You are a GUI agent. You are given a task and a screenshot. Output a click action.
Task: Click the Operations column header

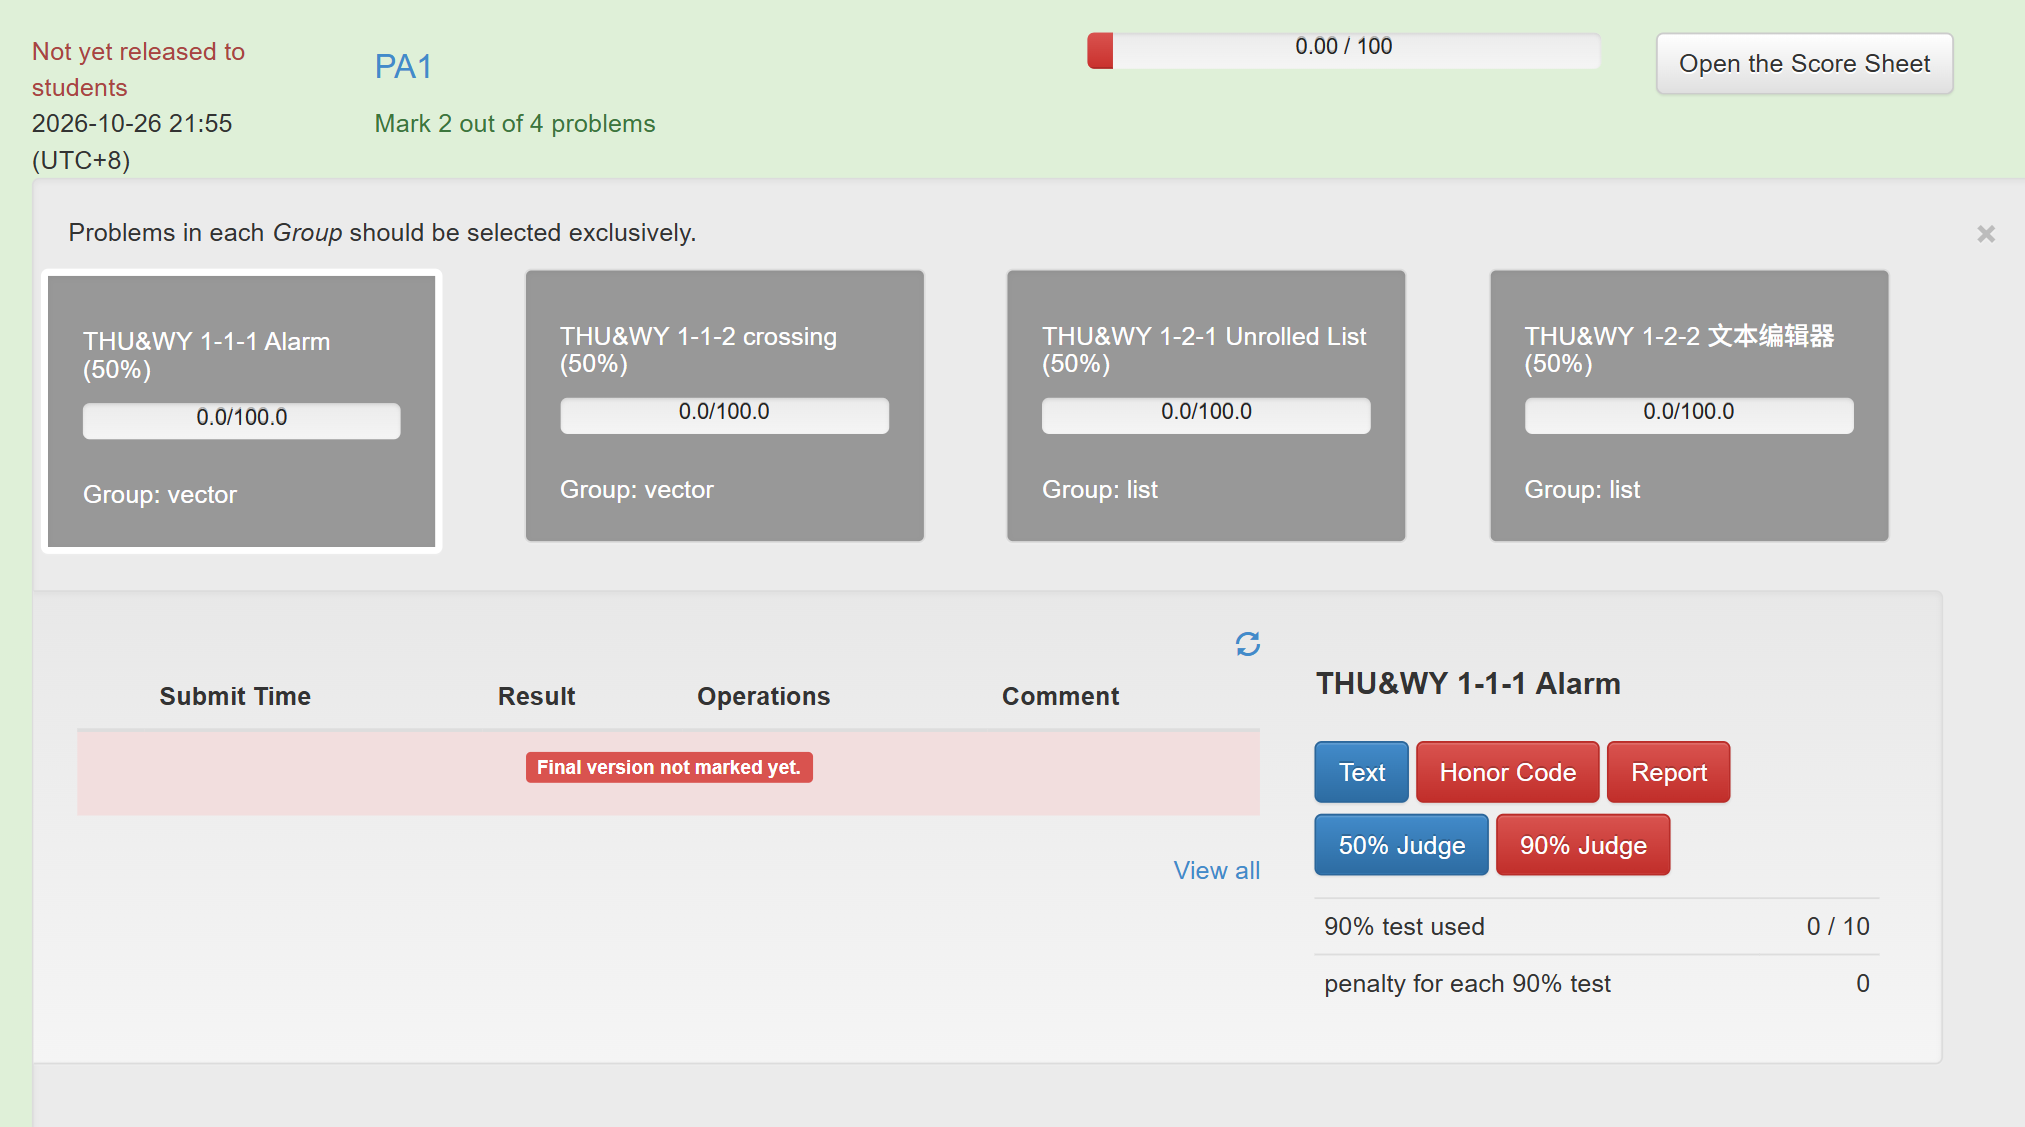point(764,696)
